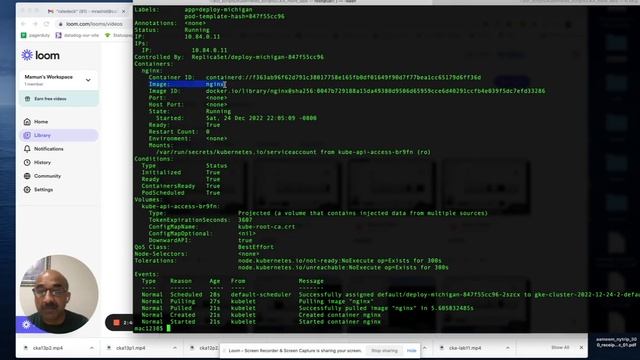Click Show All downloads
This screenshot has height=360, width=640.
coord(560,347)
